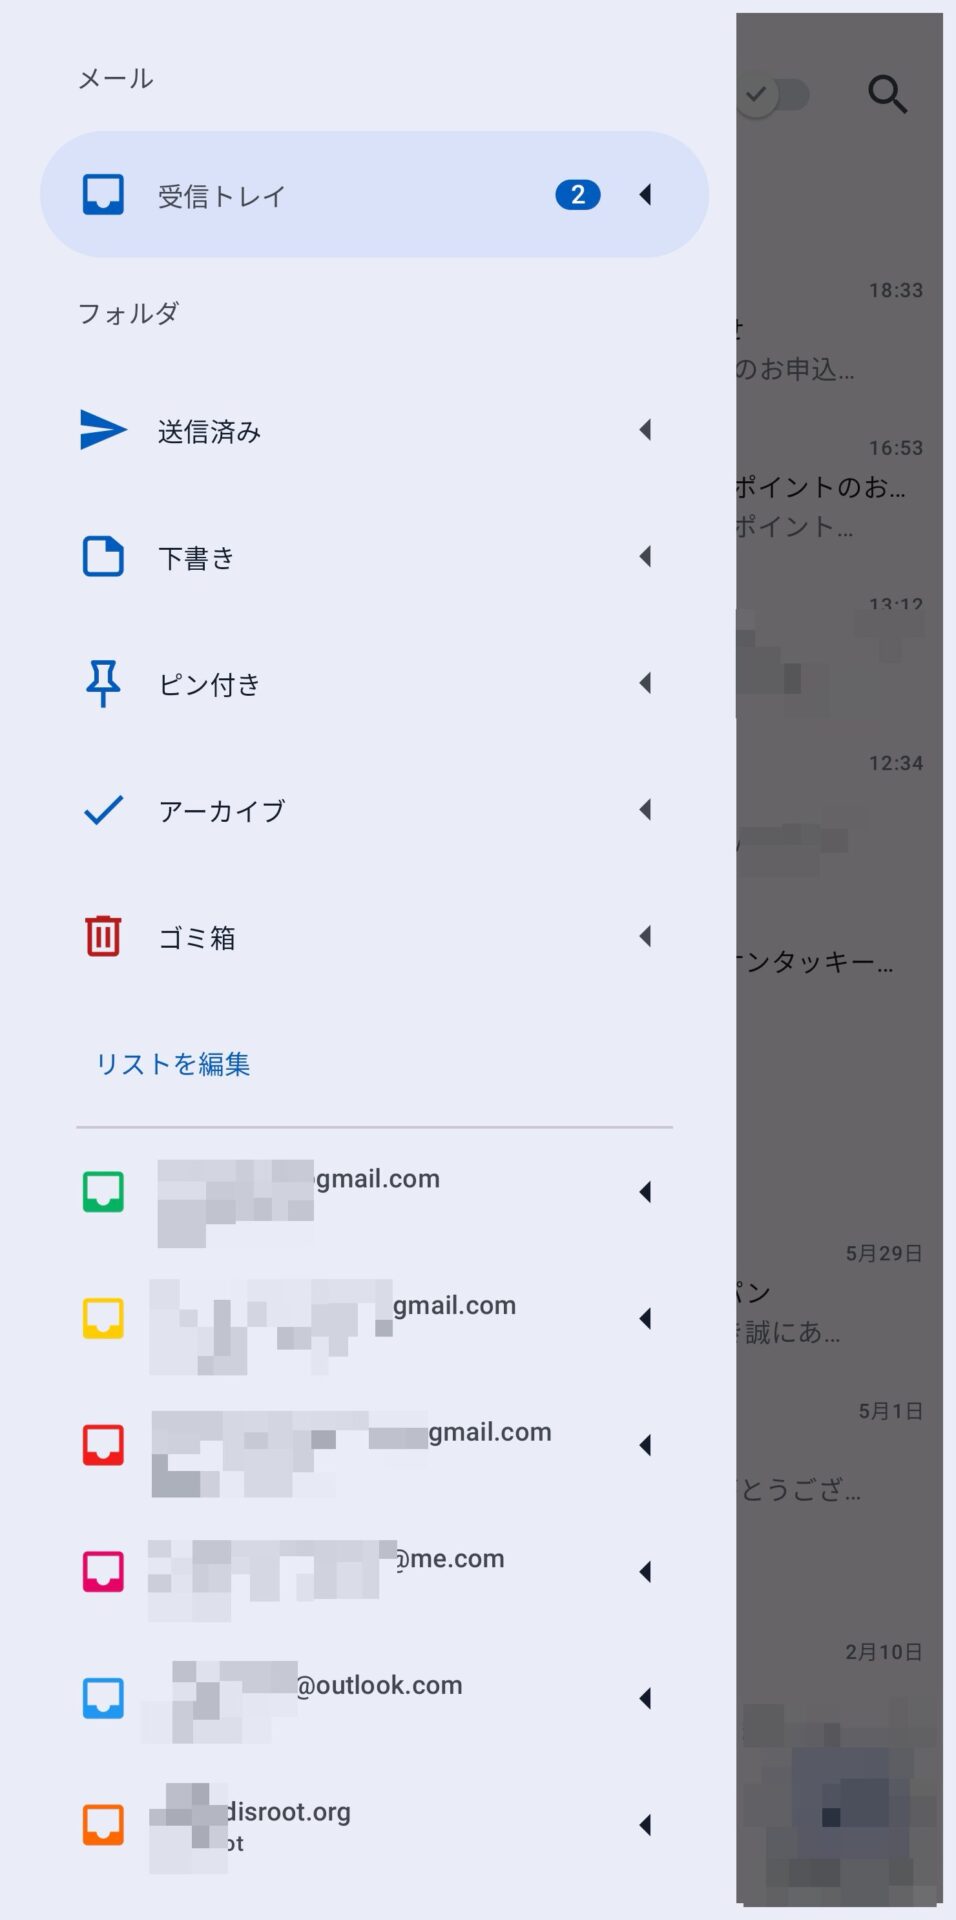Image resolution: width=956 pixels, height=1920 pixels.
Task: Expand the outlook.com account arrow
Action: coord(645,1698)
